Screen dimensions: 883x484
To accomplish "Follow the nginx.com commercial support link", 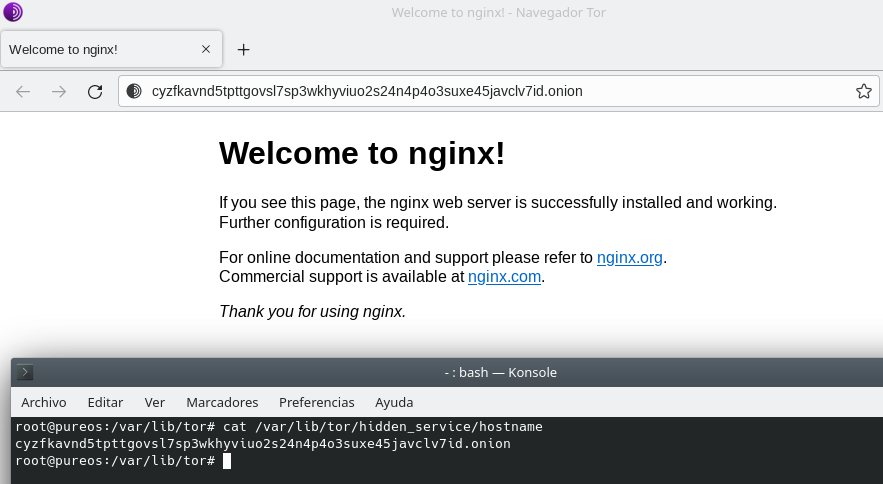I will pos(505,277).
